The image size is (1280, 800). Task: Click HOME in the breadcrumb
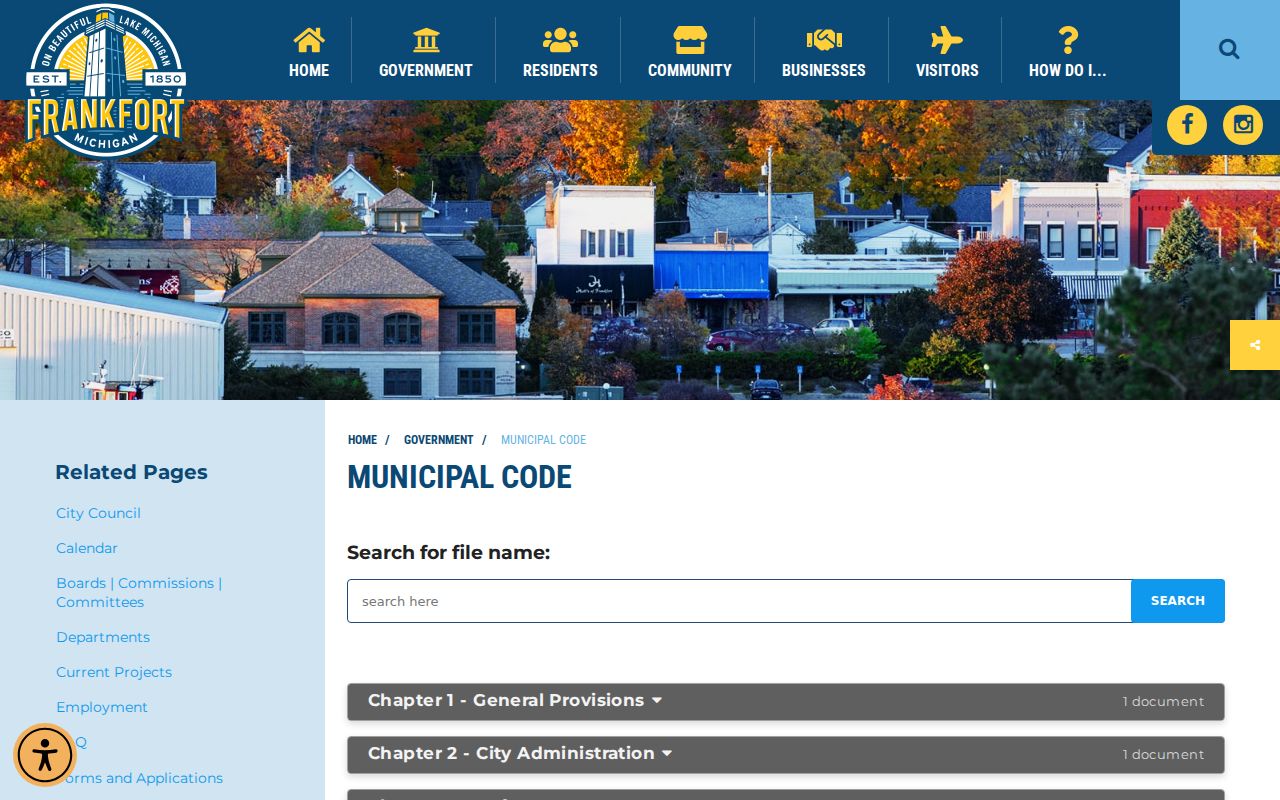pos(362,440)
